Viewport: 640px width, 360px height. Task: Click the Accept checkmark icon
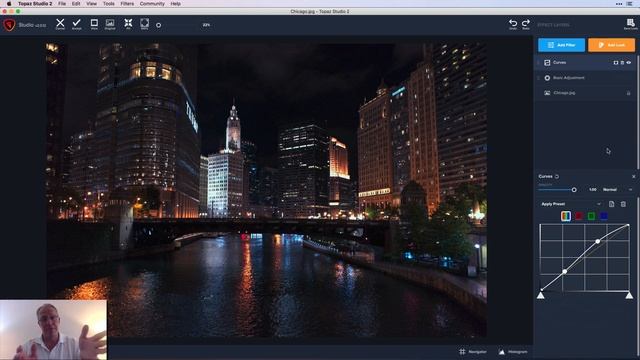[x=76, y=23]
